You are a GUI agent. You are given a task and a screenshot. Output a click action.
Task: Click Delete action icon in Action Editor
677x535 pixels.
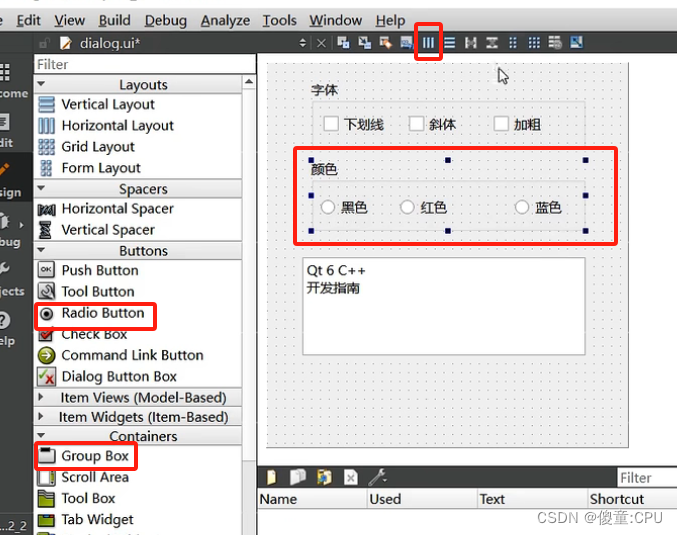point(351,478)
